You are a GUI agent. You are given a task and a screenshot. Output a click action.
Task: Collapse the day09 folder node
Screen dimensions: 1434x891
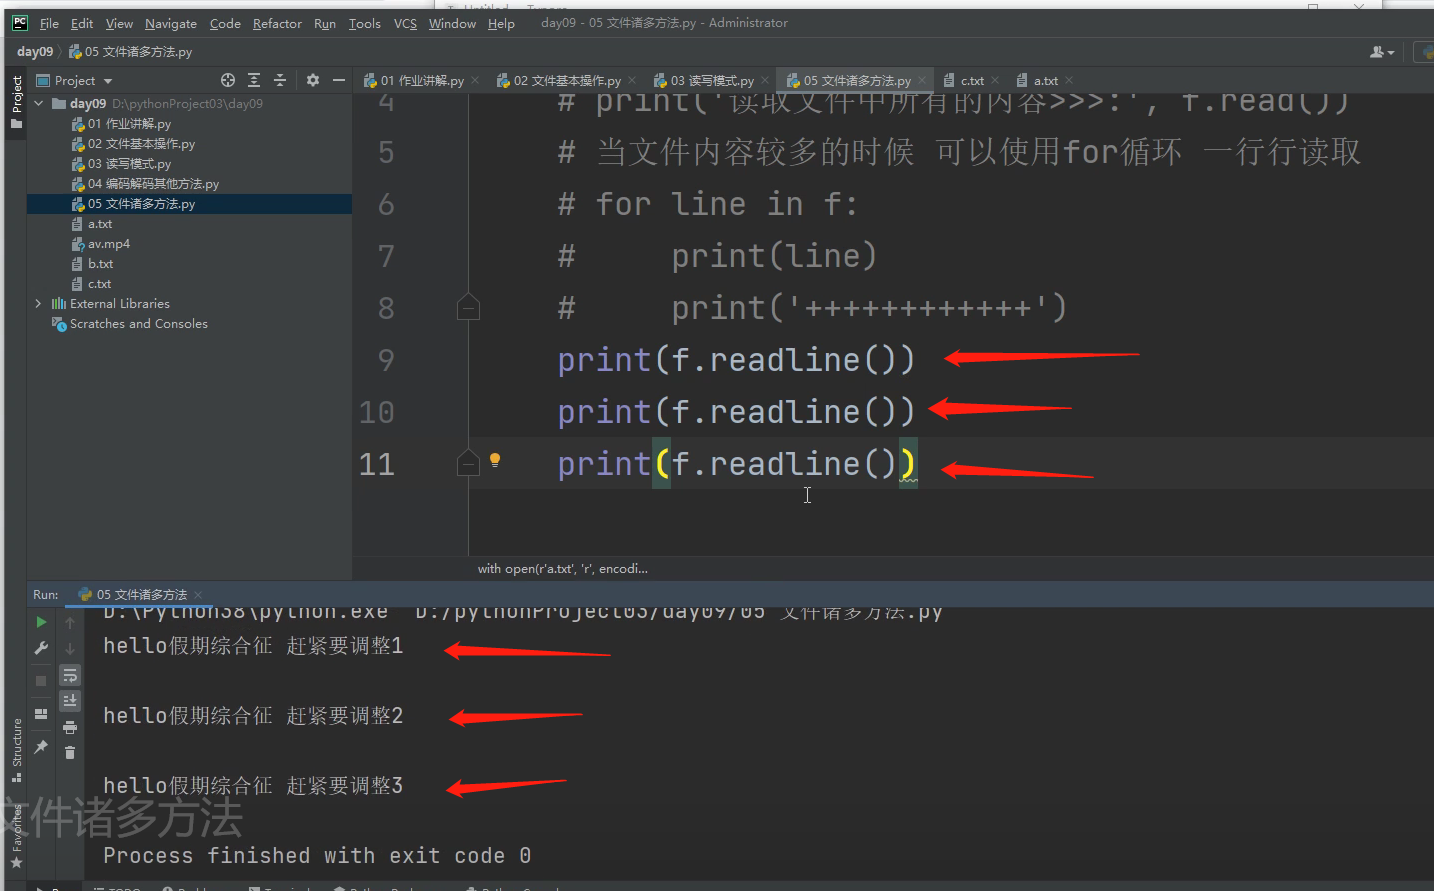(x=39, y=103)
